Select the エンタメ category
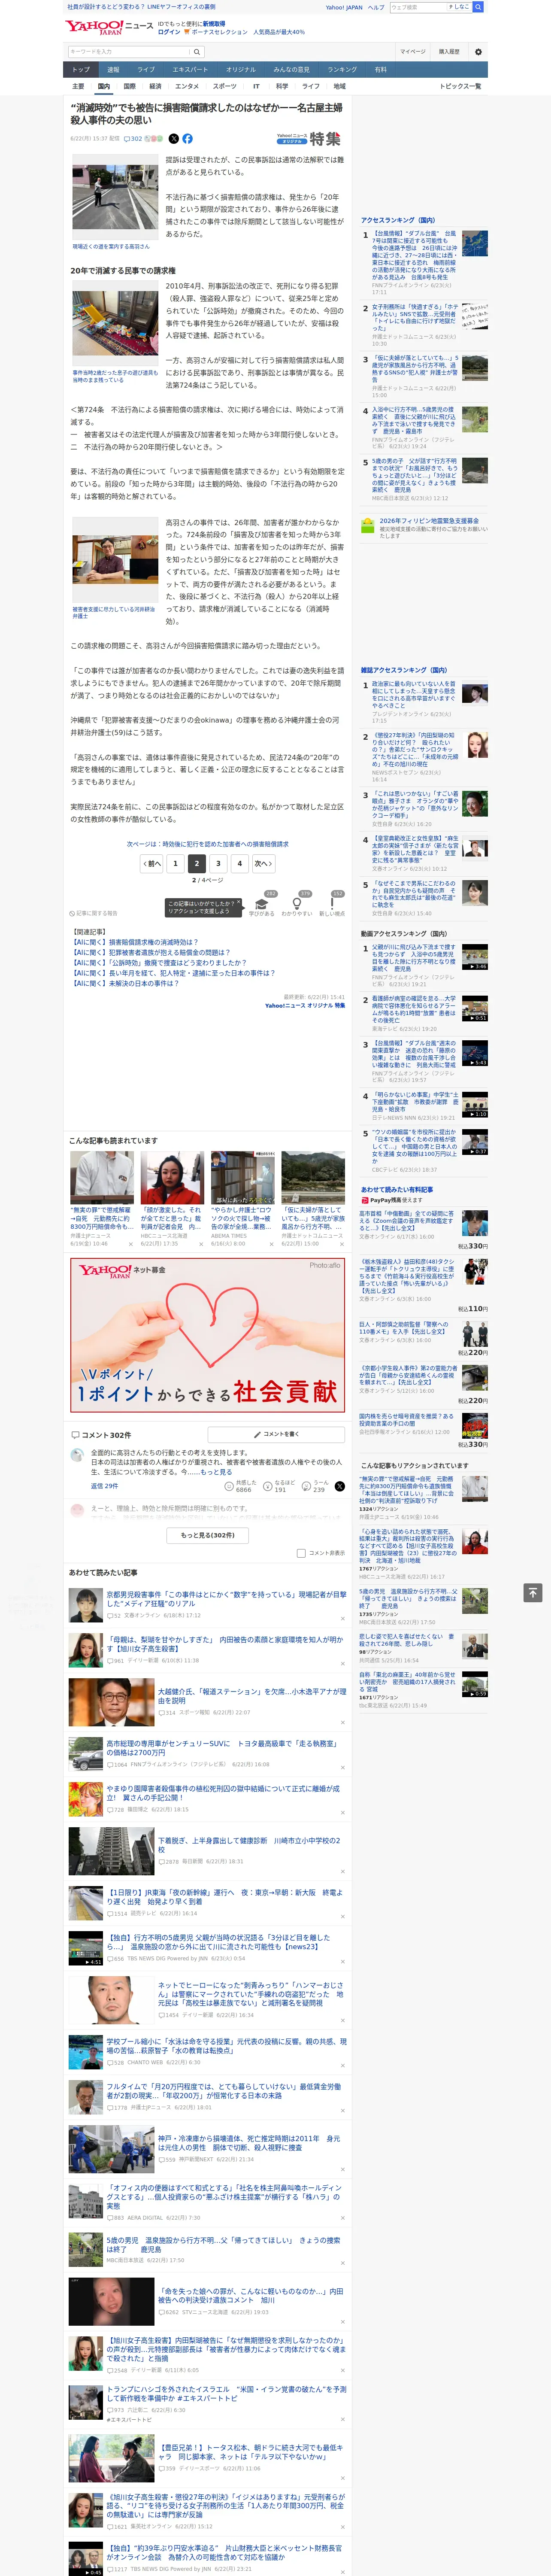Viewport: 551px width, 2576px height. [187, 87]
